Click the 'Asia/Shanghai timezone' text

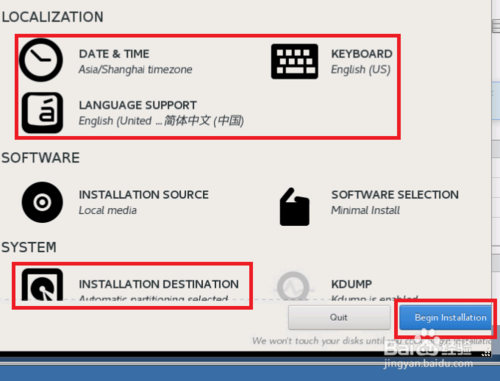[135, 69]
